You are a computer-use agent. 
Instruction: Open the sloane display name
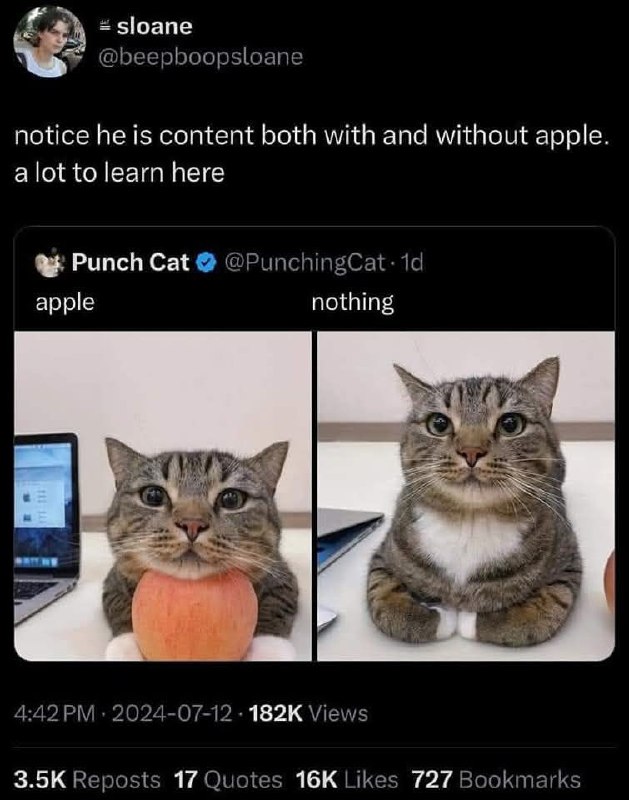pyautogui.click(x=155, y=26)
